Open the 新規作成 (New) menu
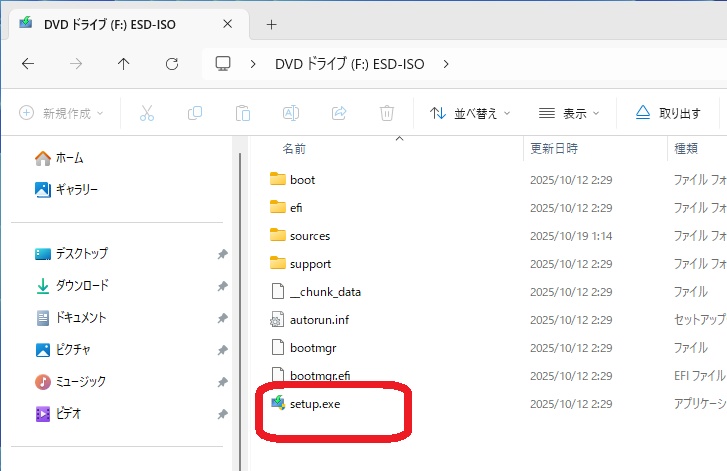Image resolution: width=727 pixels, height=471 pixels. pos(61,113)
